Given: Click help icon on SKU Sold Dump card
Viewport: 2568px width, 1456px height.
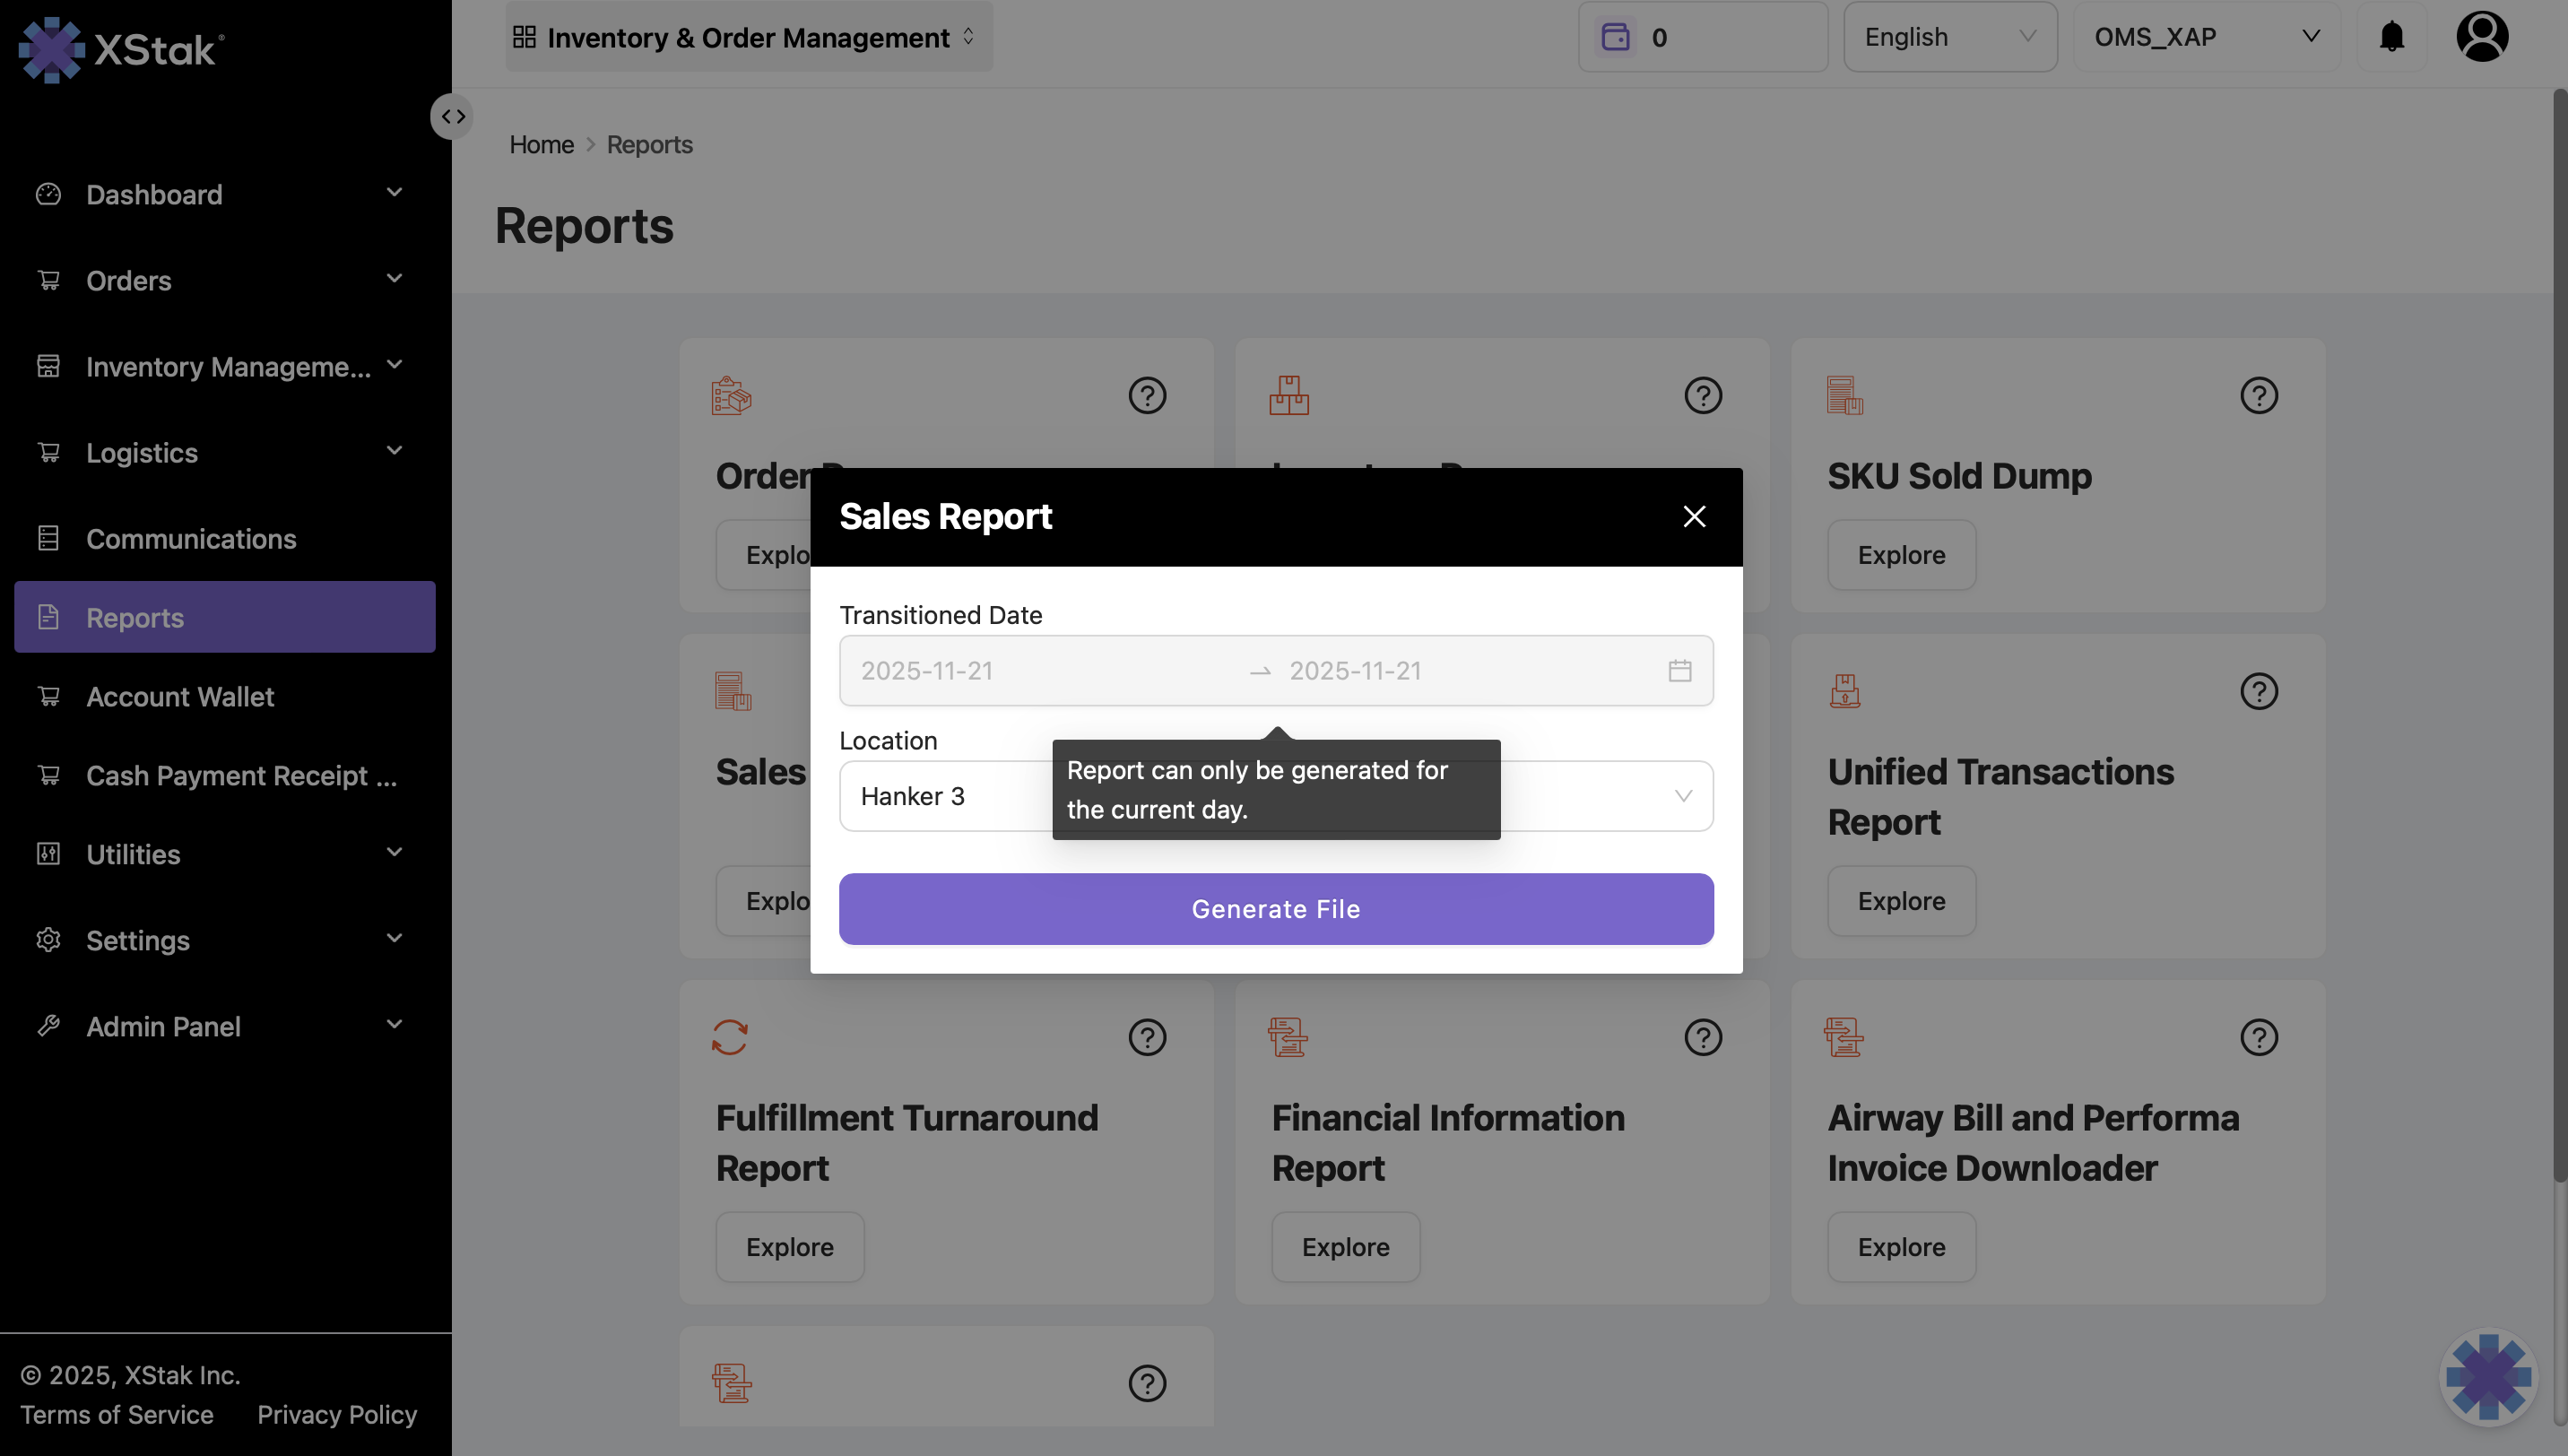Looking at the screenshot, I should click(x=2258, y=395).
